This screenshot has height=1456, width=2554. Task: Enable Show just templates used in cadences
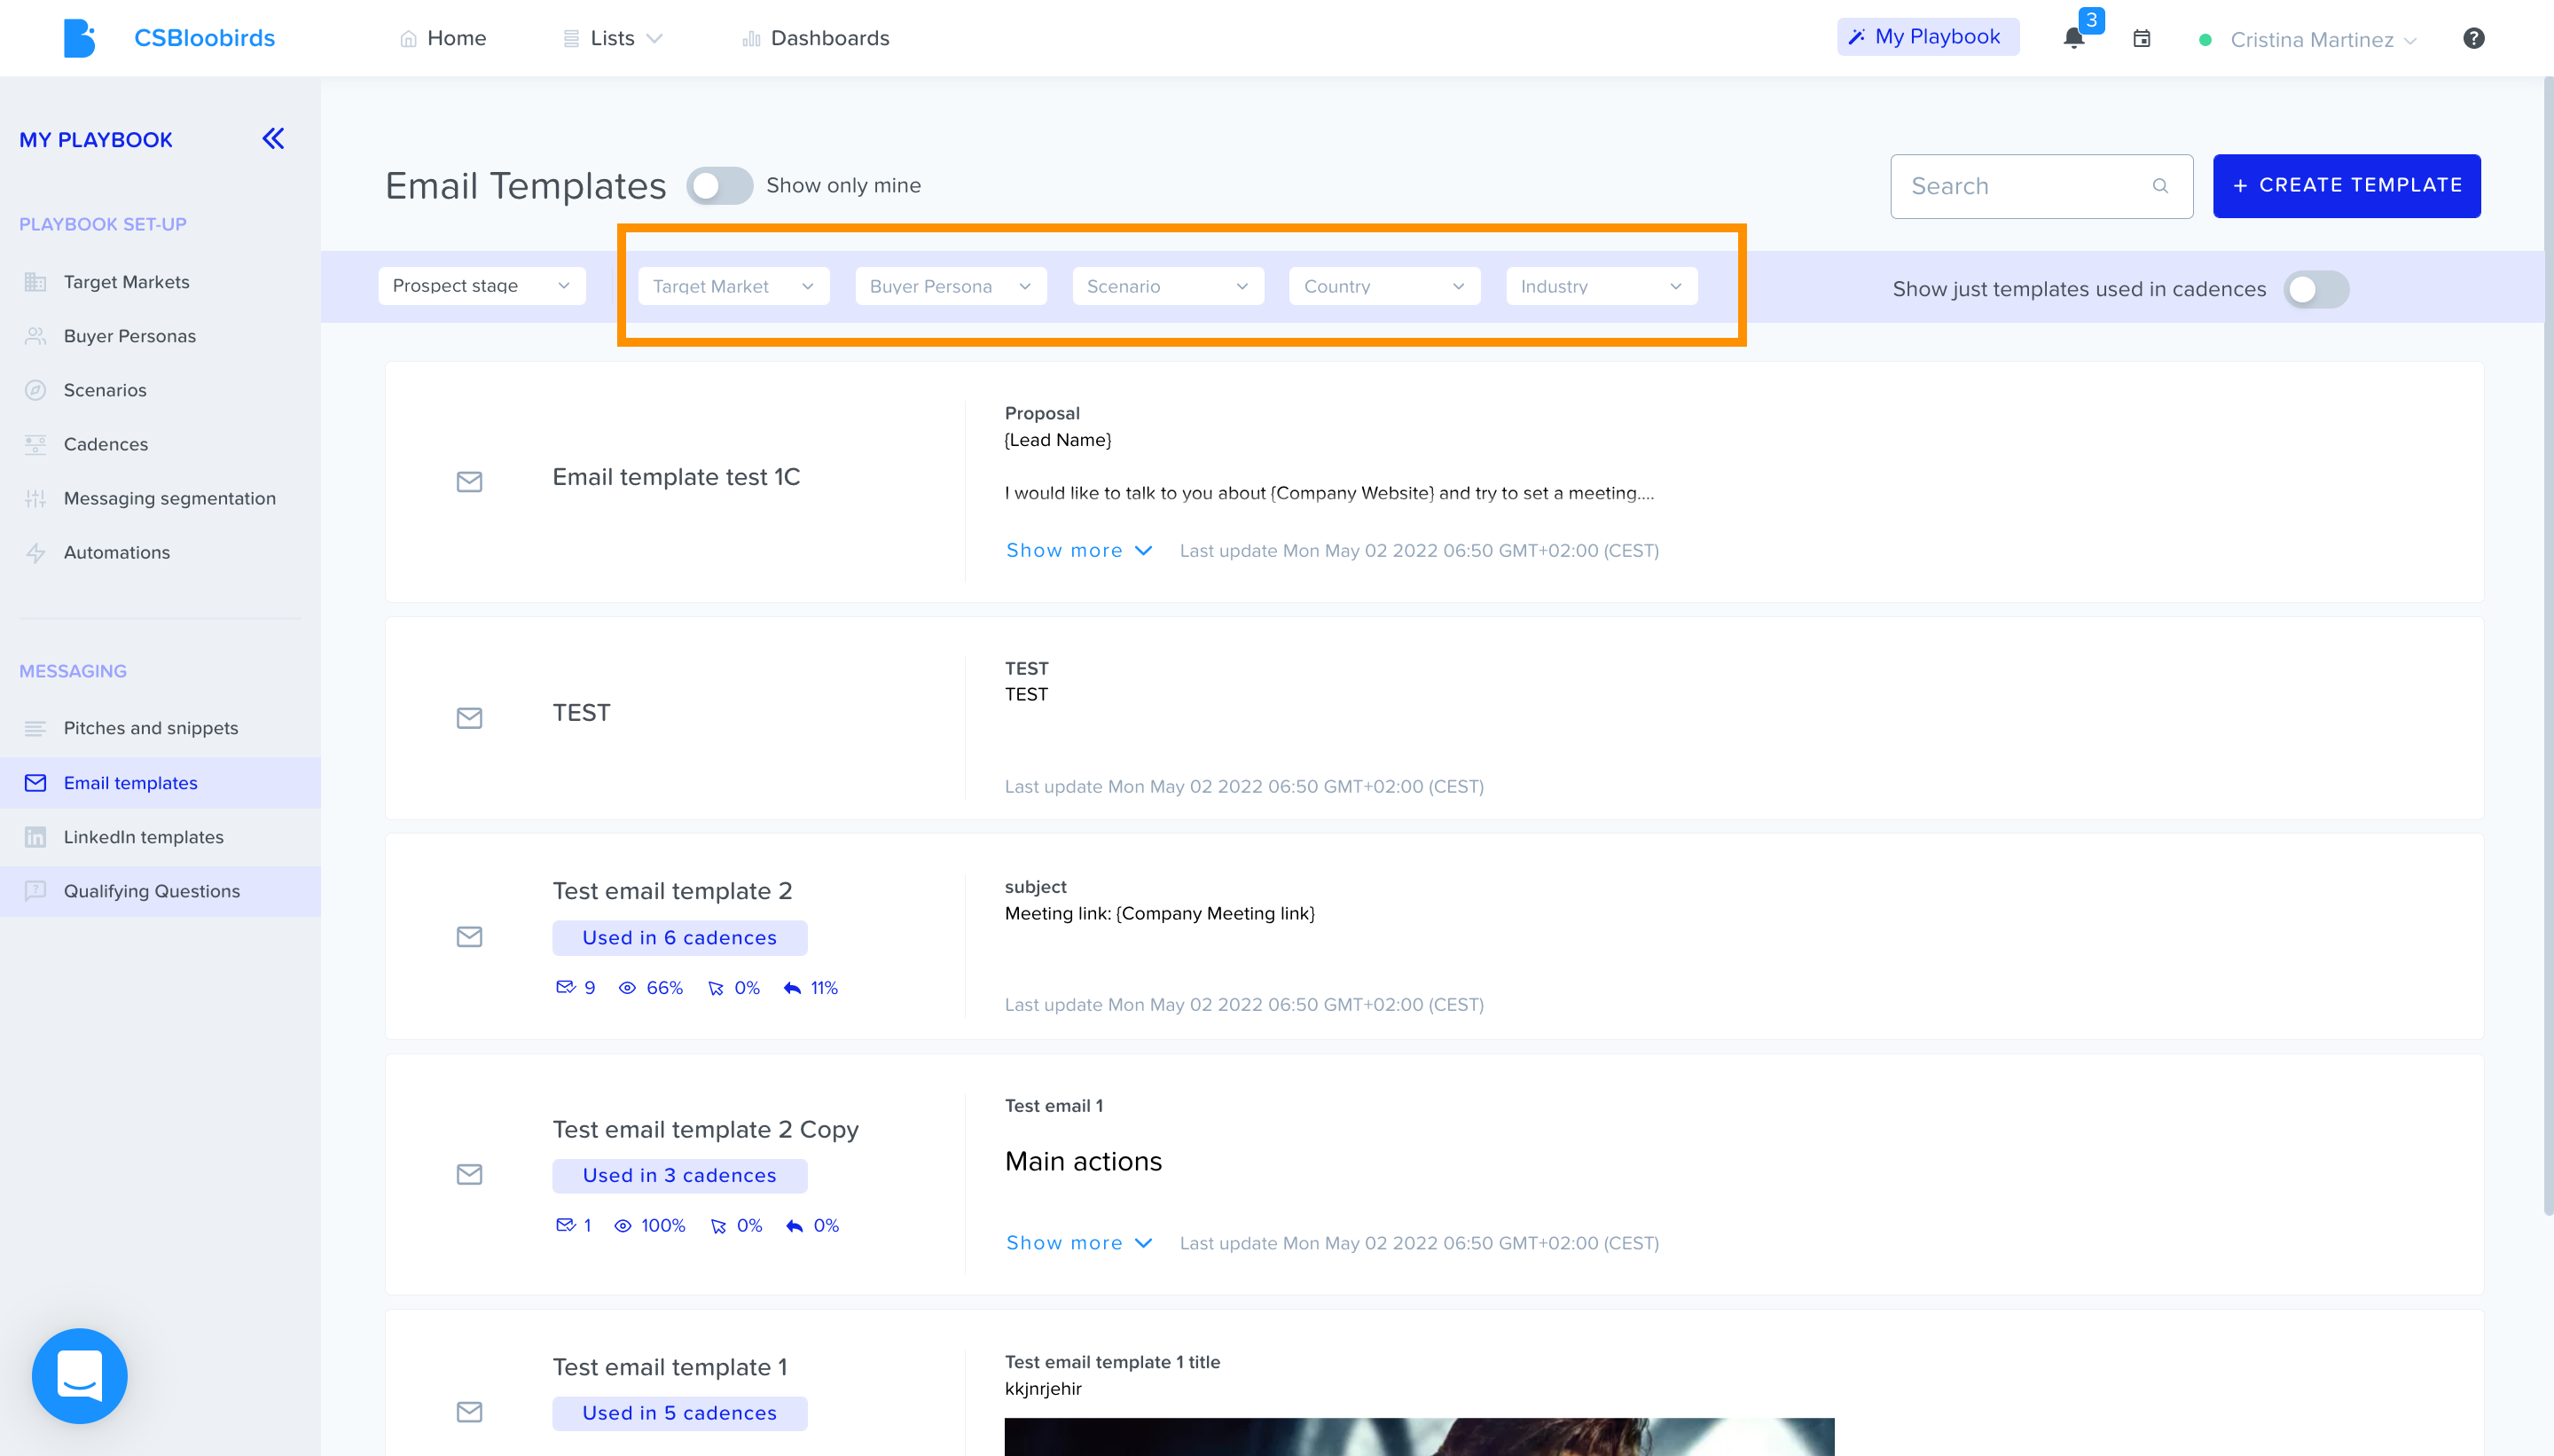point(2316,290)
